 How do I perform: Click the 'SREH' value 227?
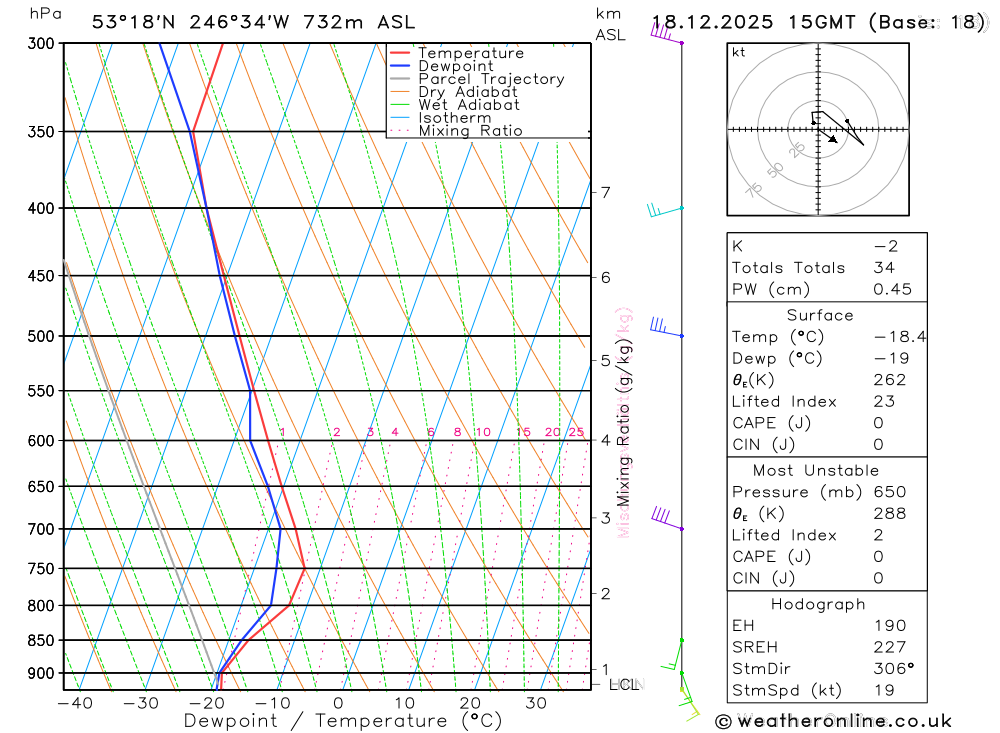coord(890,648)
